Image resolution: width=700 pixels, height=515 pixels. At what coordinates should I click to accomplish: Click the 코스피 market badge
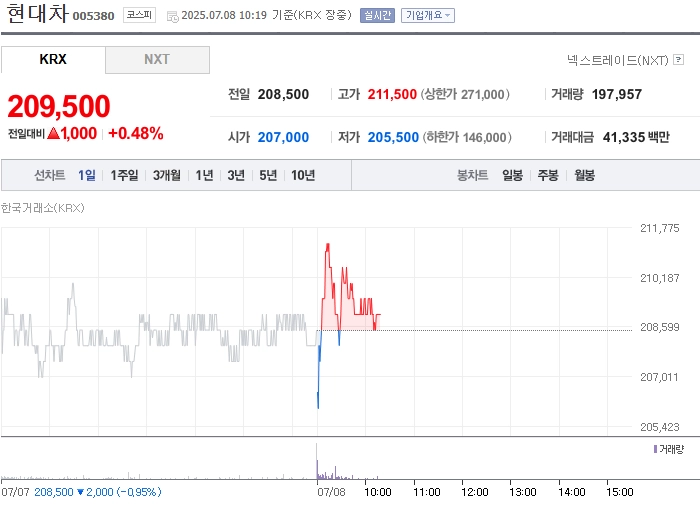tap(139, 15)
